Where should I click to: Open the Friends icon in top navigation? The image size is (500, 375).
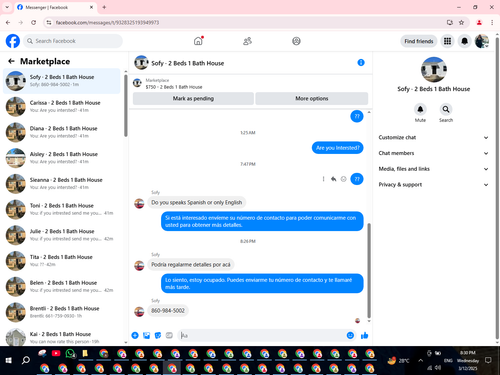click(247, 41)
